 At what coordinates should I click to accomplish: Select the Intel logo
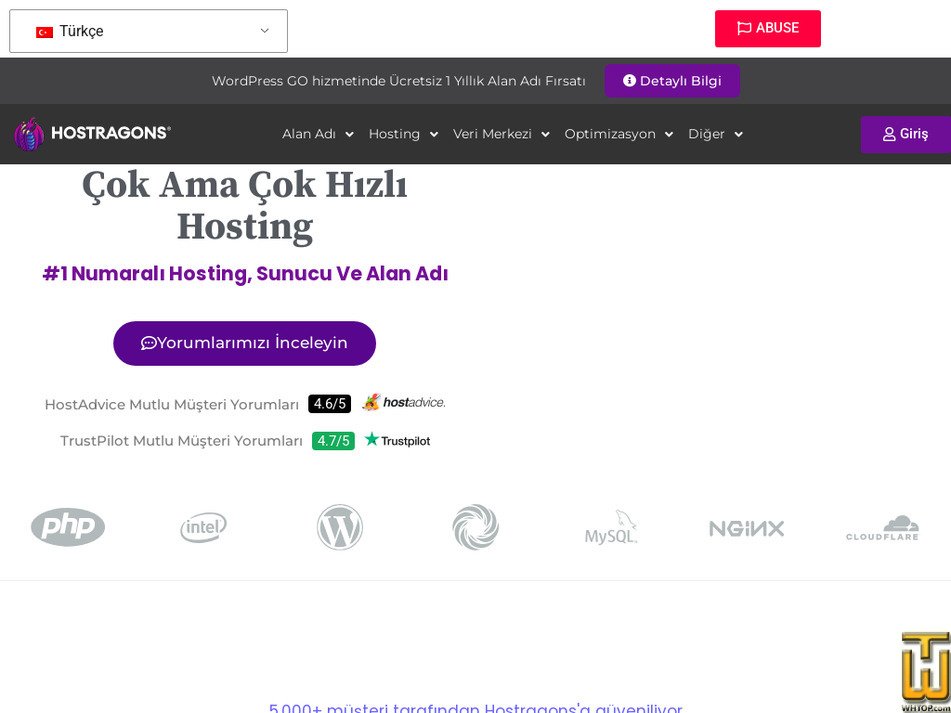tap(203, 527)
